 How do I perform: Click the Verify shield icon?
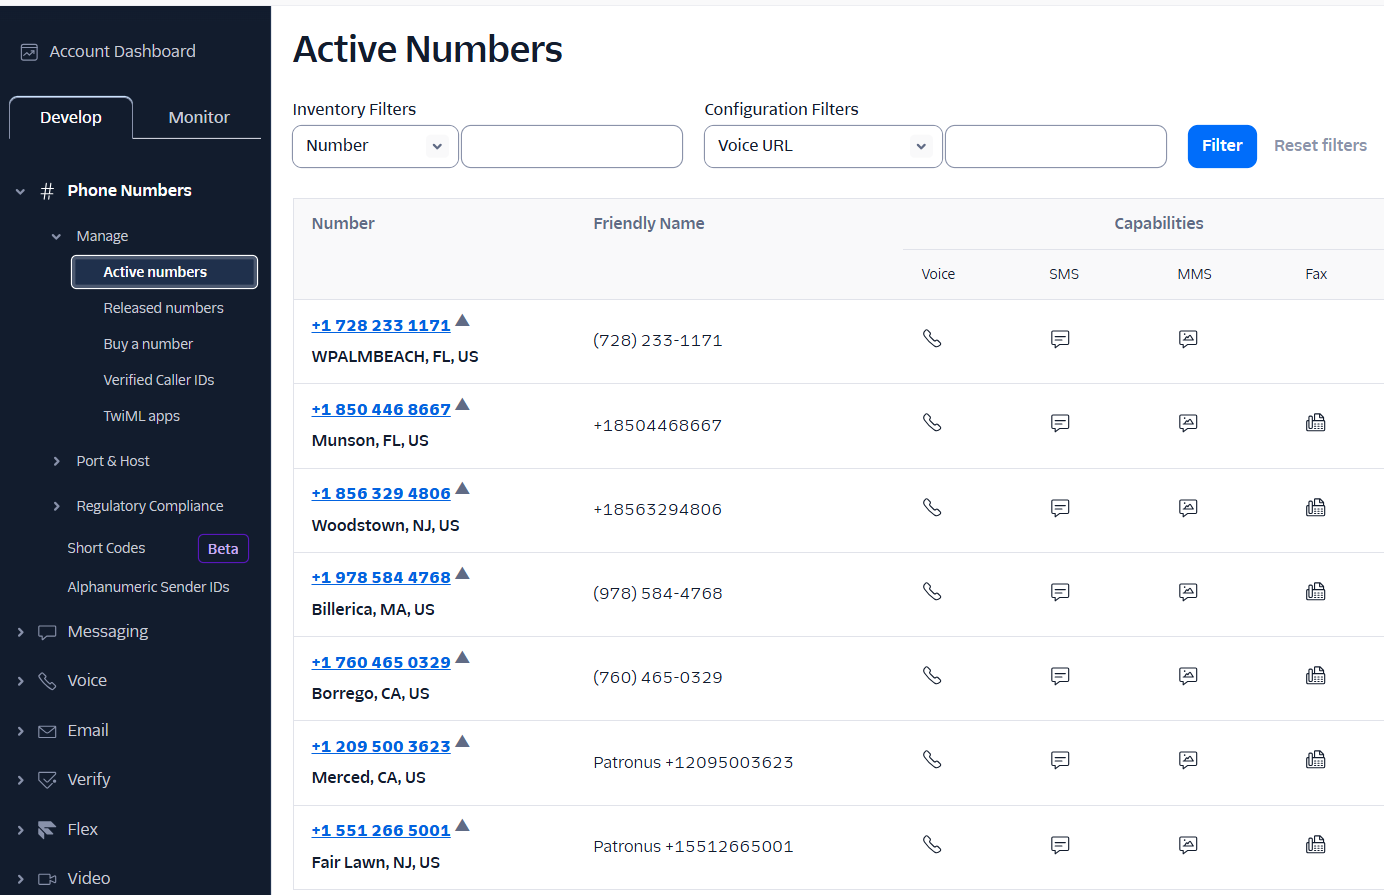[47, 779]
